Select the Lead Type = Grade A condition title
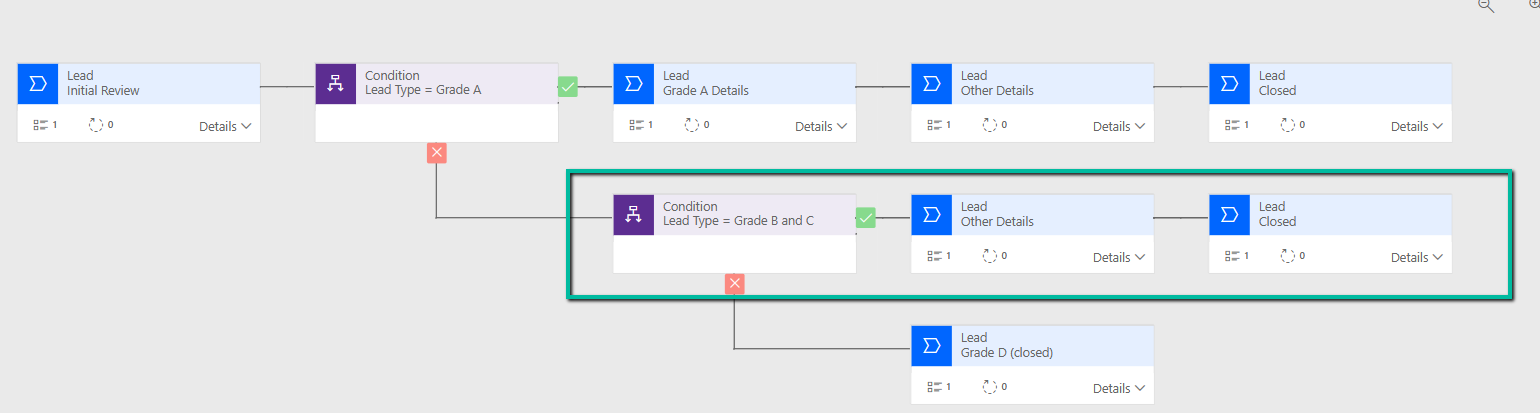The width and height of the screenshot is (1540, 413). click(423, 91)
